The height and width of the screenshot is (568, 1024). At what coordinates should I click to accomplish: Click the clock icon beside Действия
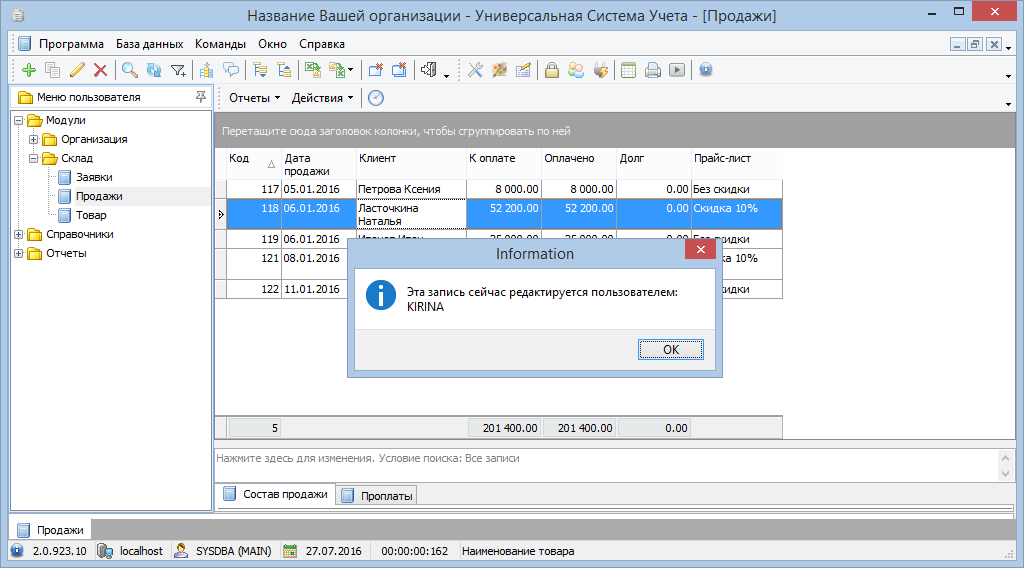click(x=376, y=98)
